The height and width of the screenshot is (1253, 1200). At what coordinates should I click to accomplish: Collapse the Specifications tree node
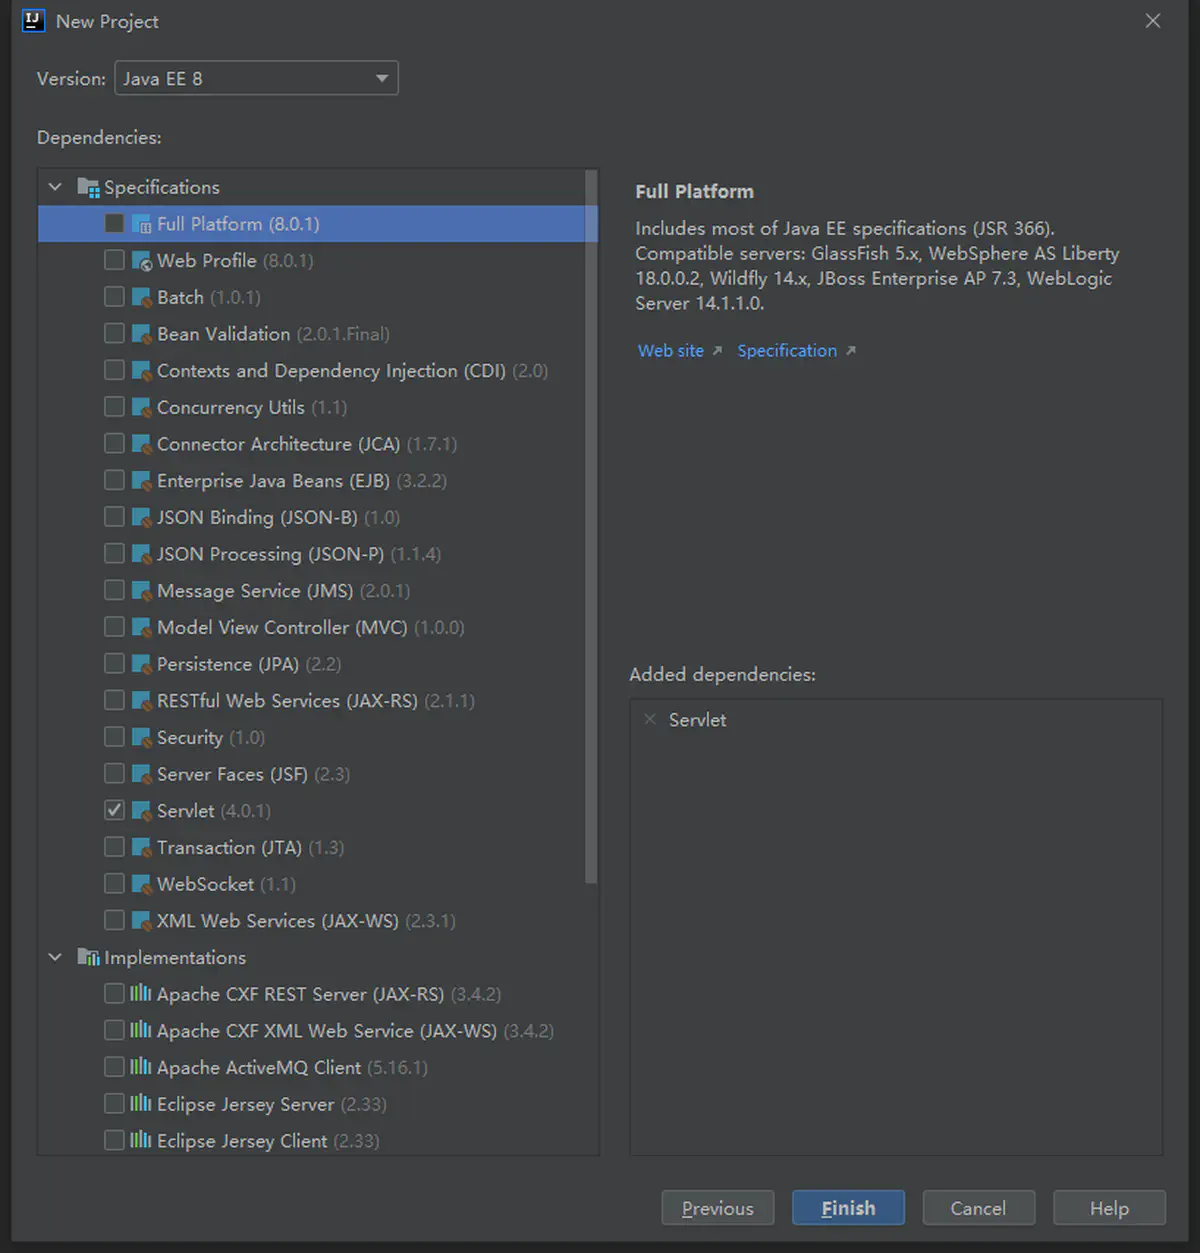pyautogui.click(x=55, y=187)
